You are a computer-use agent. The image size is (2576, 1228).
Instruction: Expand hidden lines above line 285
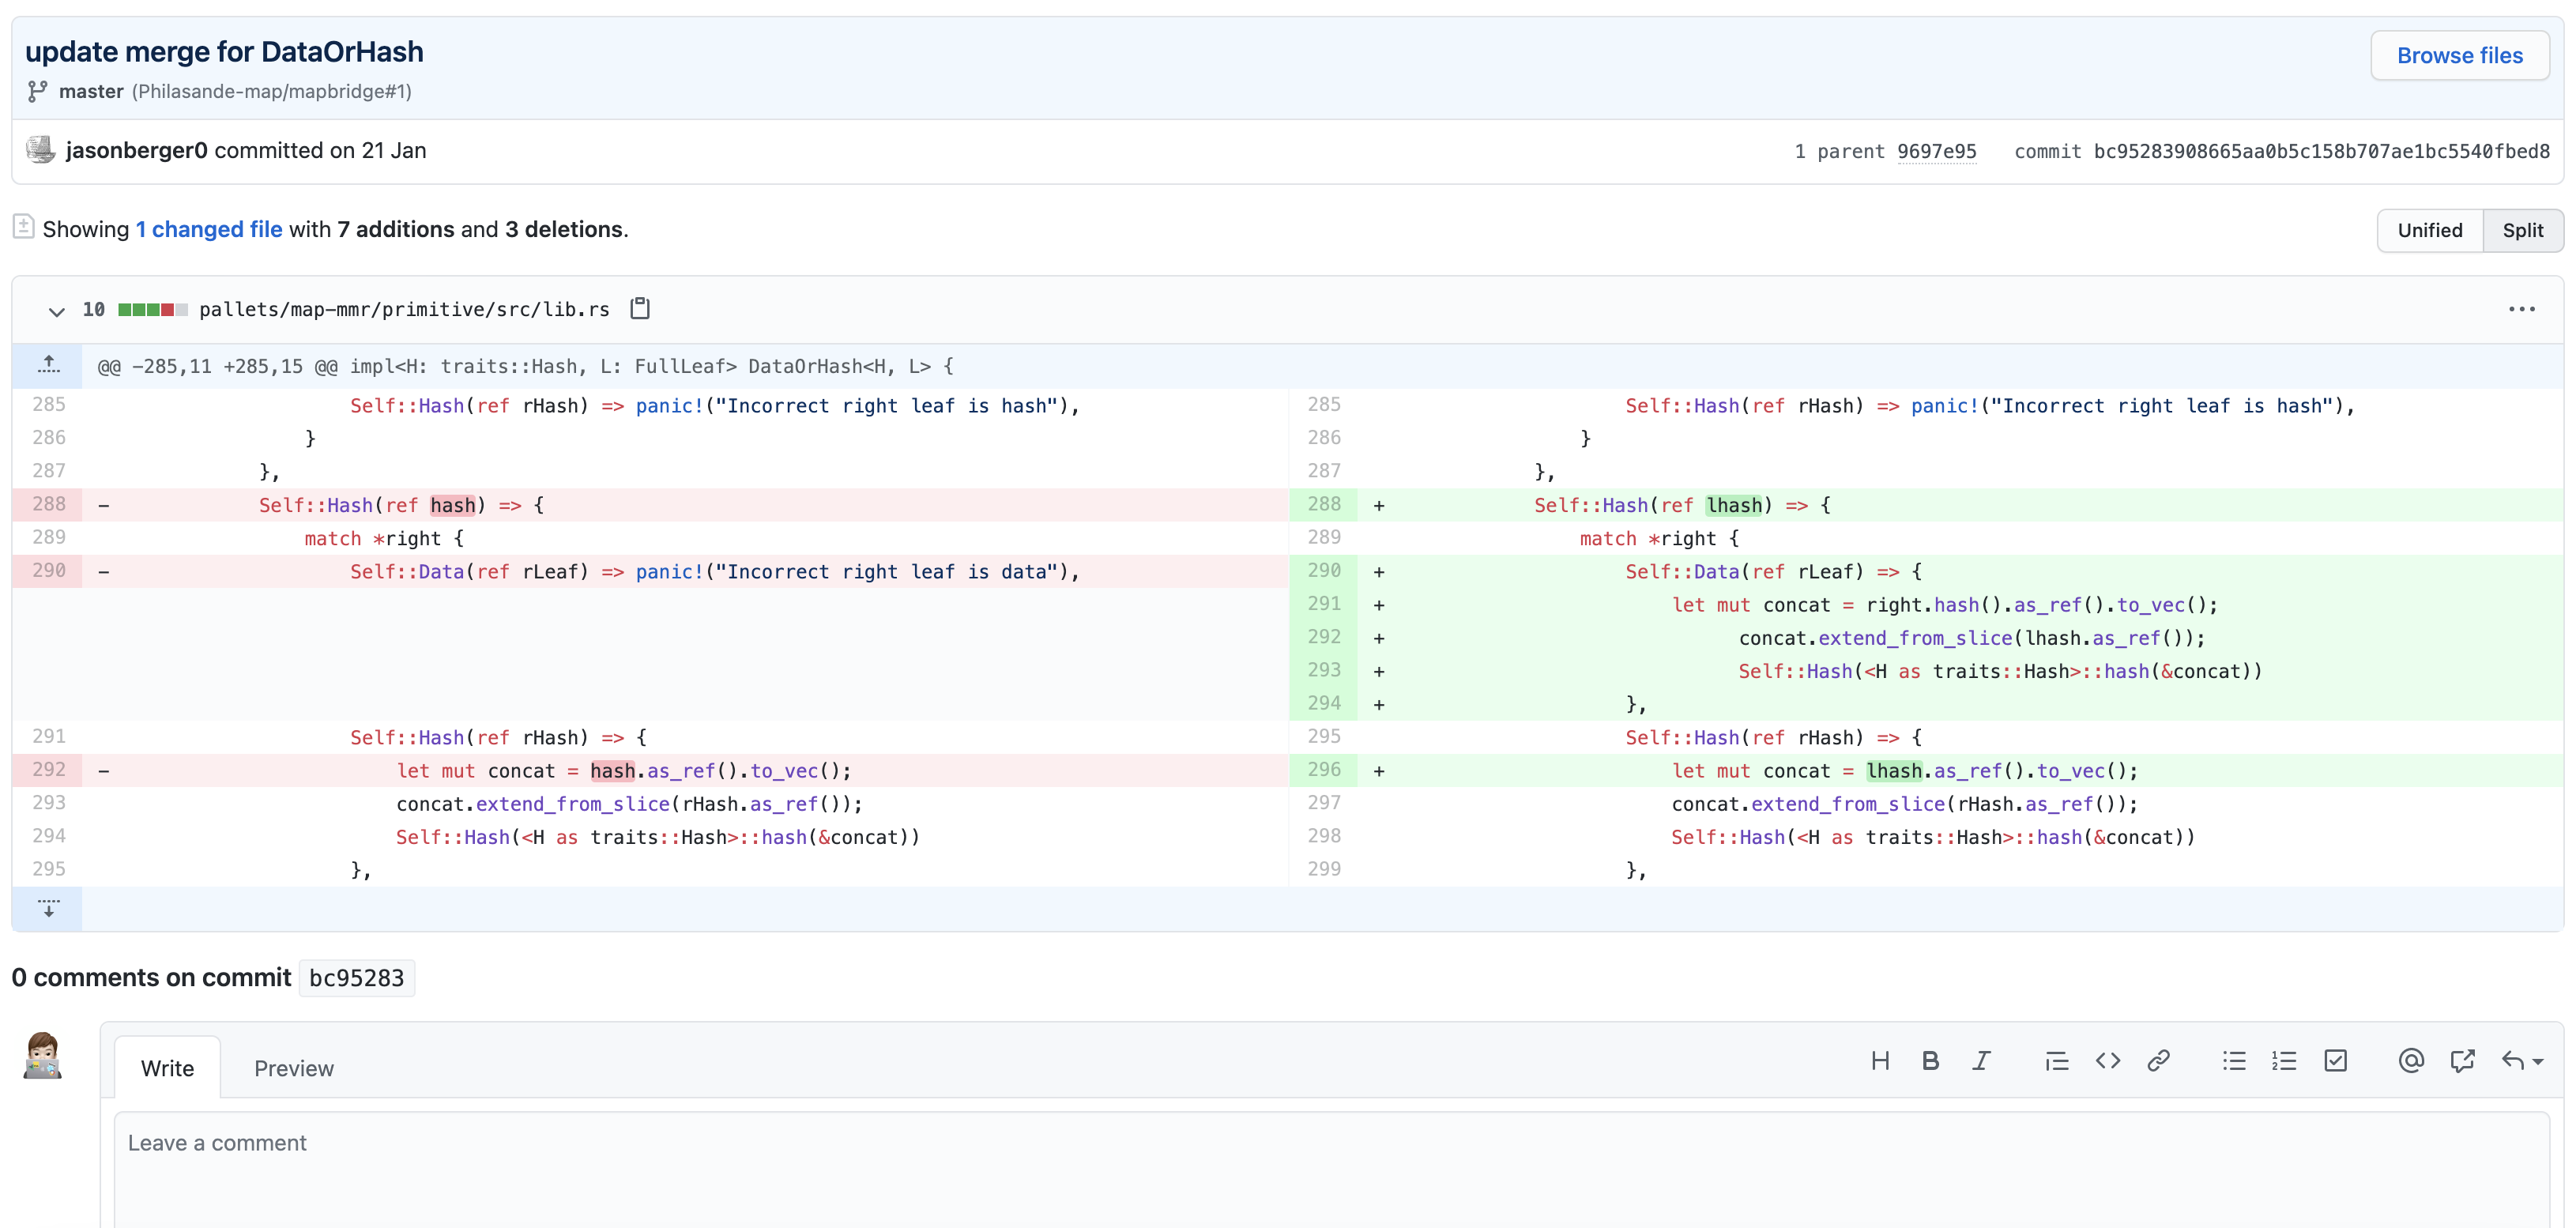point(48,366)
